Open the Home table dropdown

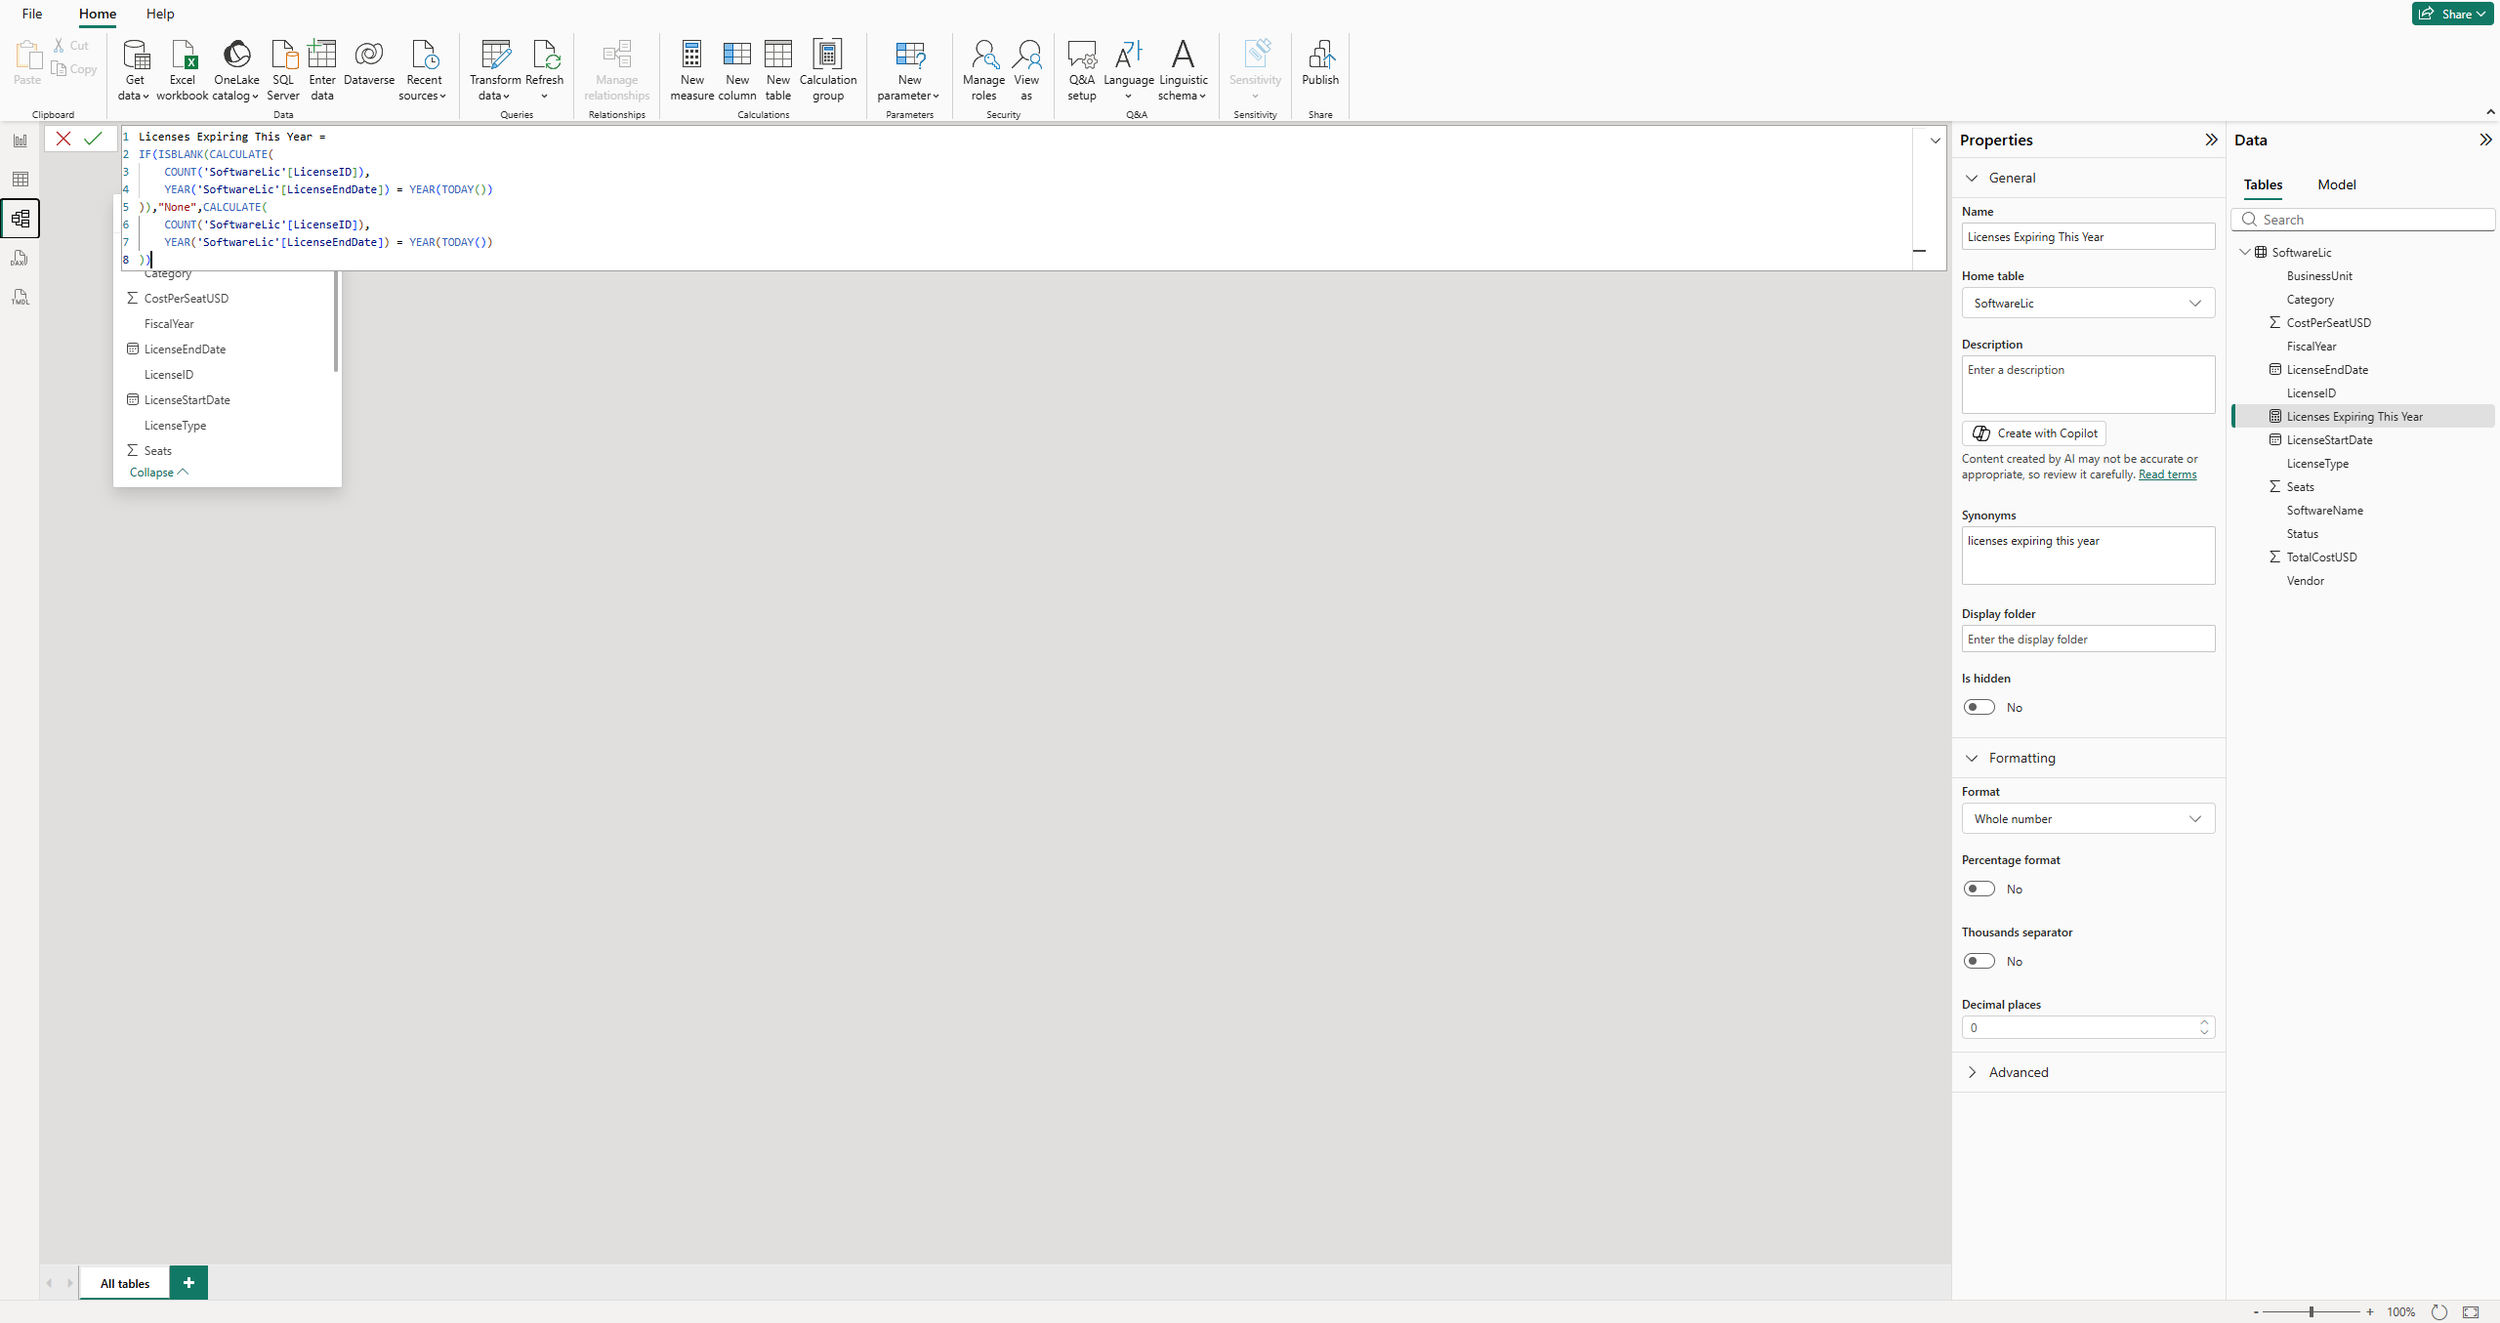(x=2087, y=303)
